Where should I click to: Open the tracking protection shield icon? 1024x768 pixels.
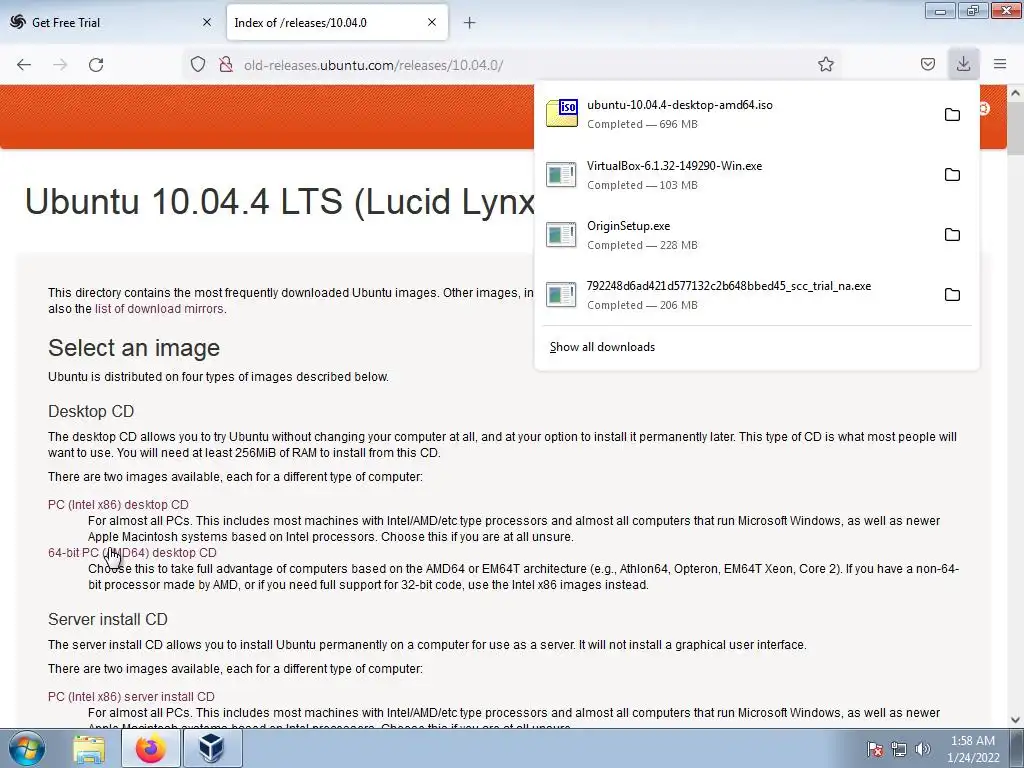[x=198, y=65]
